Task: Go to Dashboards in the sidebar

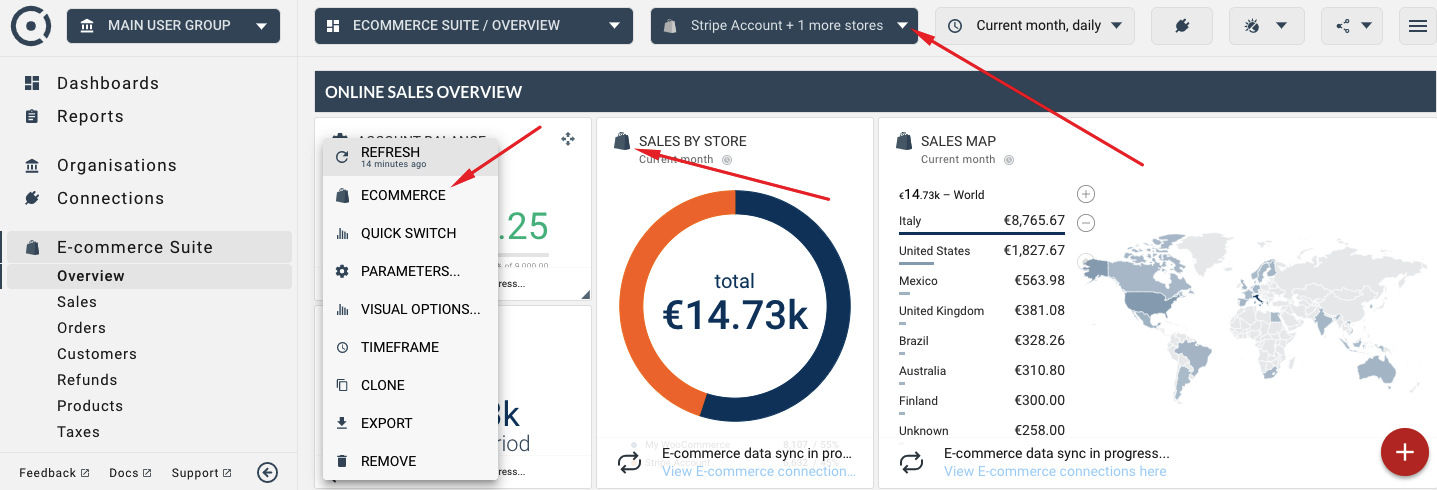Action: [108, 83]
